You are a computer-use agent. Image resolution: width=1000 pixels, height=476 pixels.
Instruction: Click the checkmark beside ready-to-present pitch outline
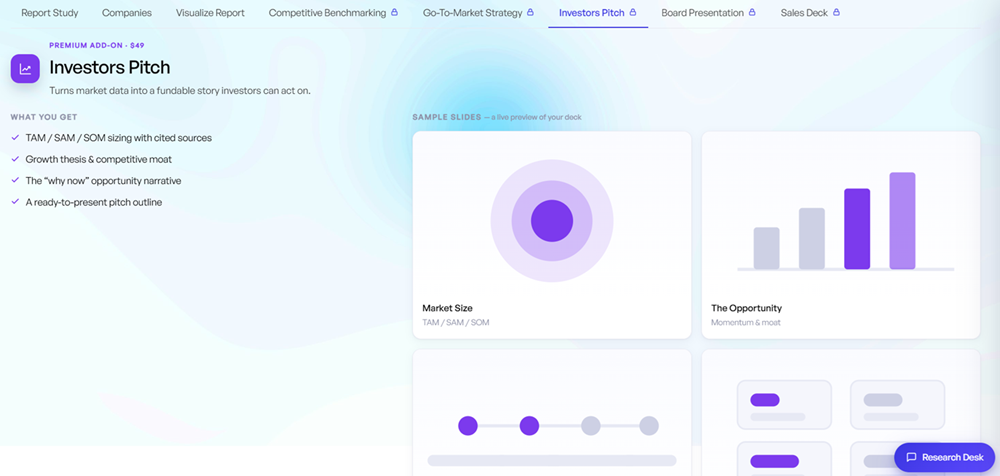[x=15, y=202]
